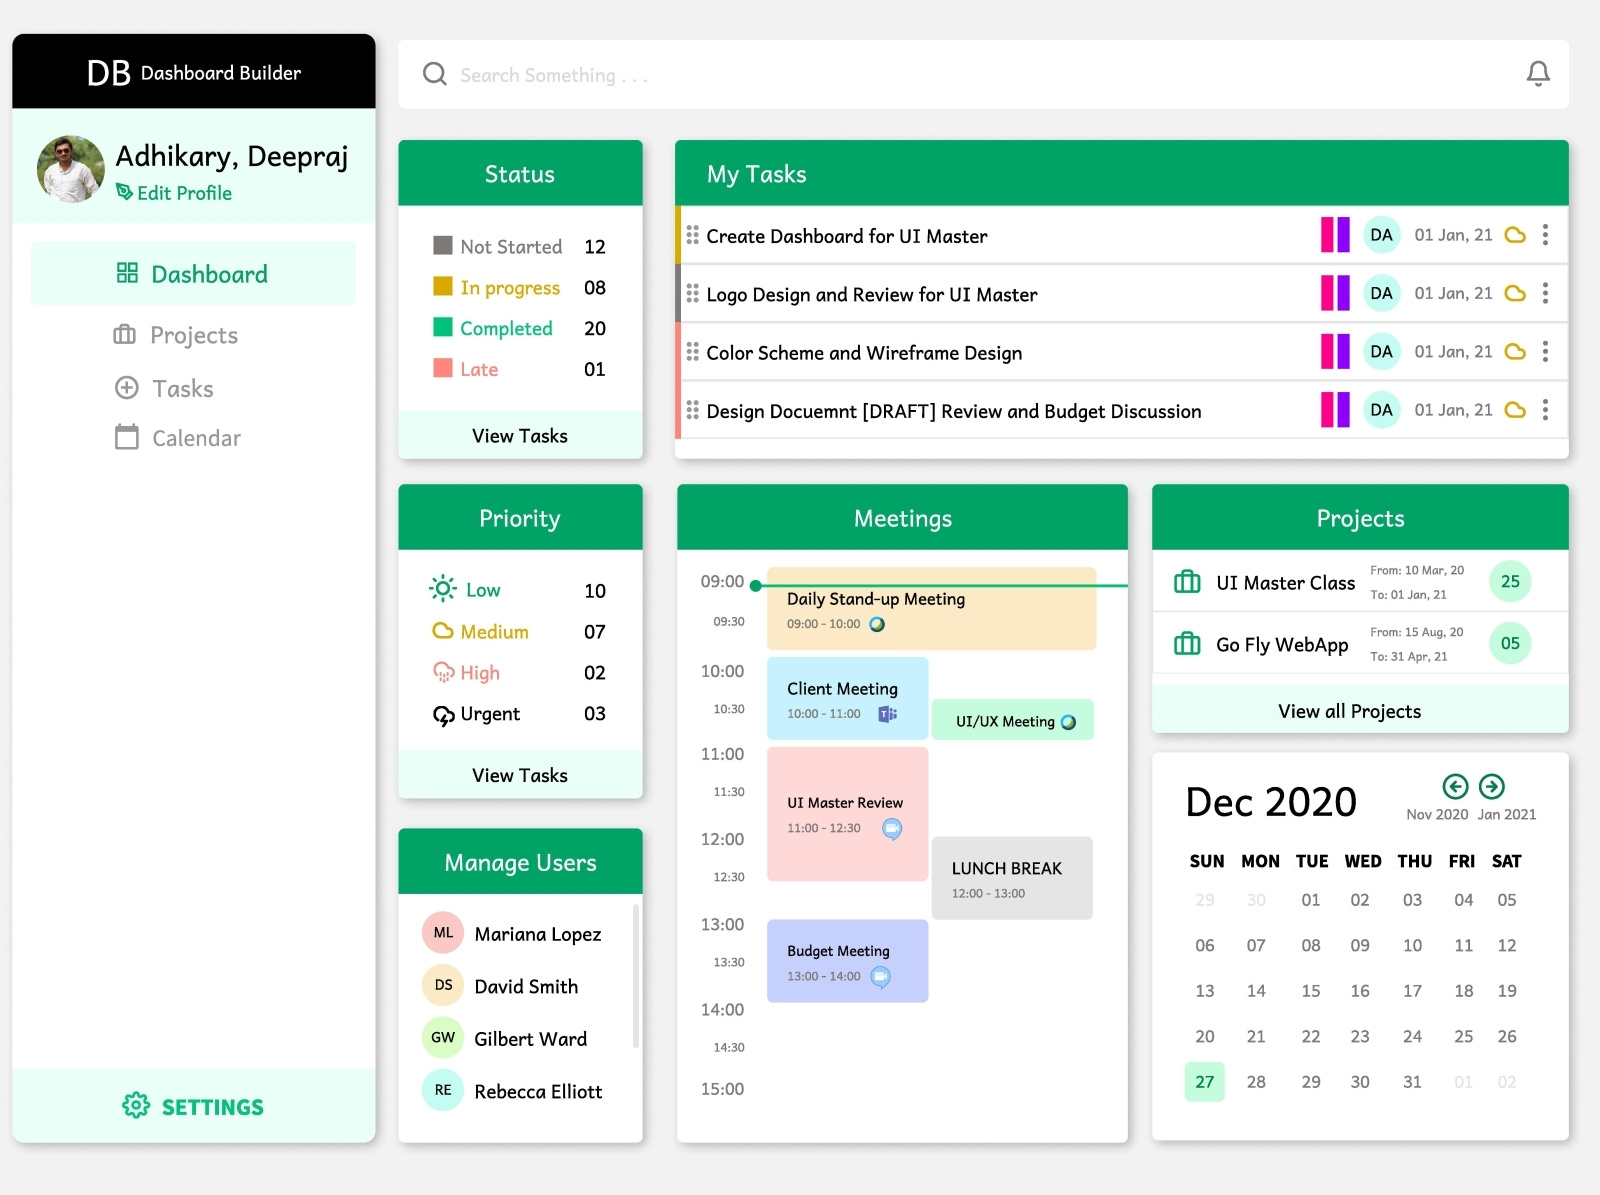This screenshot has width=1600, height=1195.
Task: Click the briefcase icon next to Go Fly WebApp
Action: [1186, 645]
